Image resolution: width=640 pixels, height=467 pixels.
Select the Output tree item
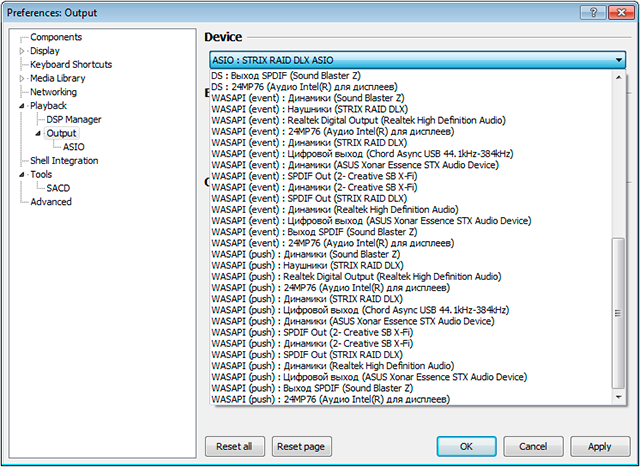coord(61,133)
